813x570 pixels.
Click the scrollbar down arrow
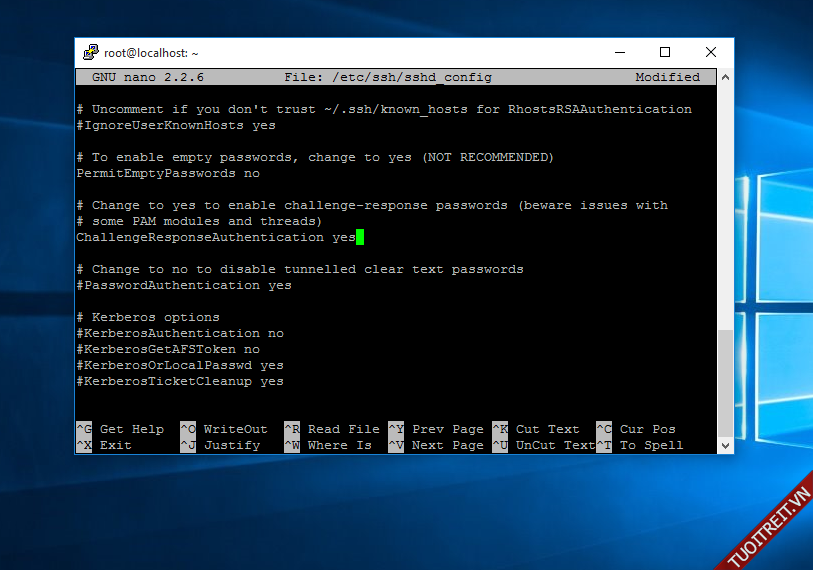coord(726,446)
